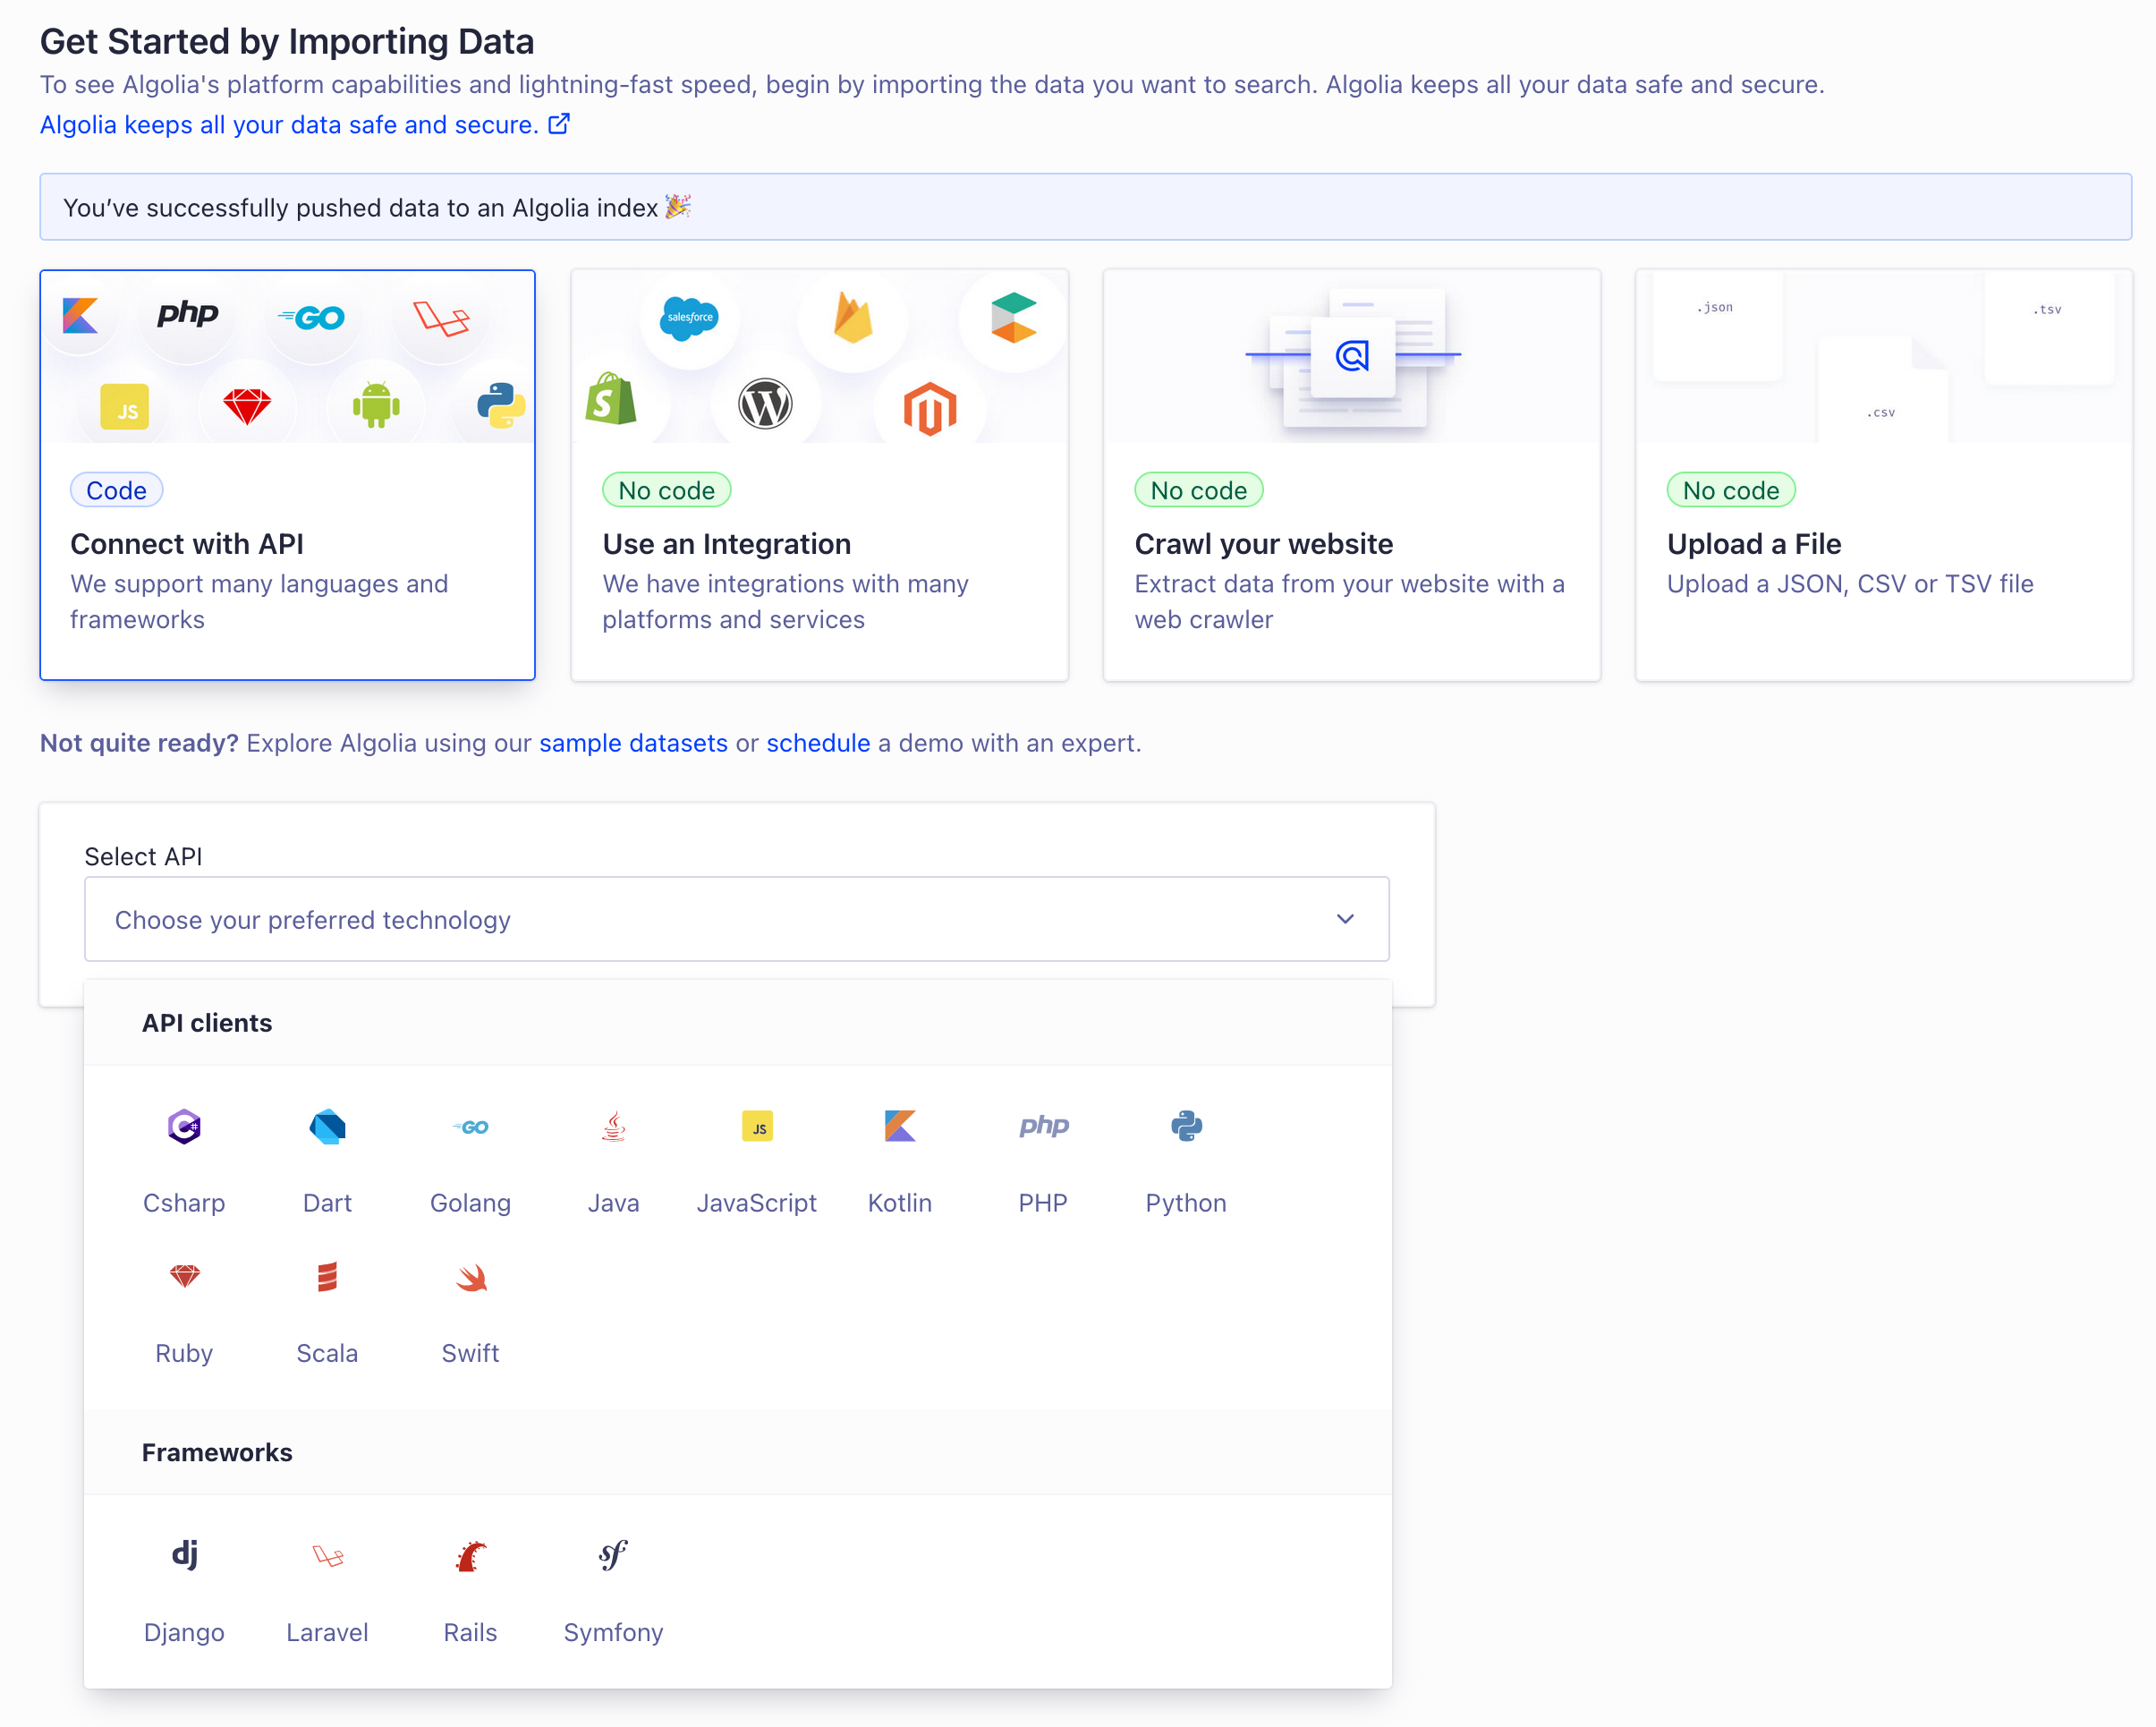Choose the Upload a File card

click(1883, 475)
